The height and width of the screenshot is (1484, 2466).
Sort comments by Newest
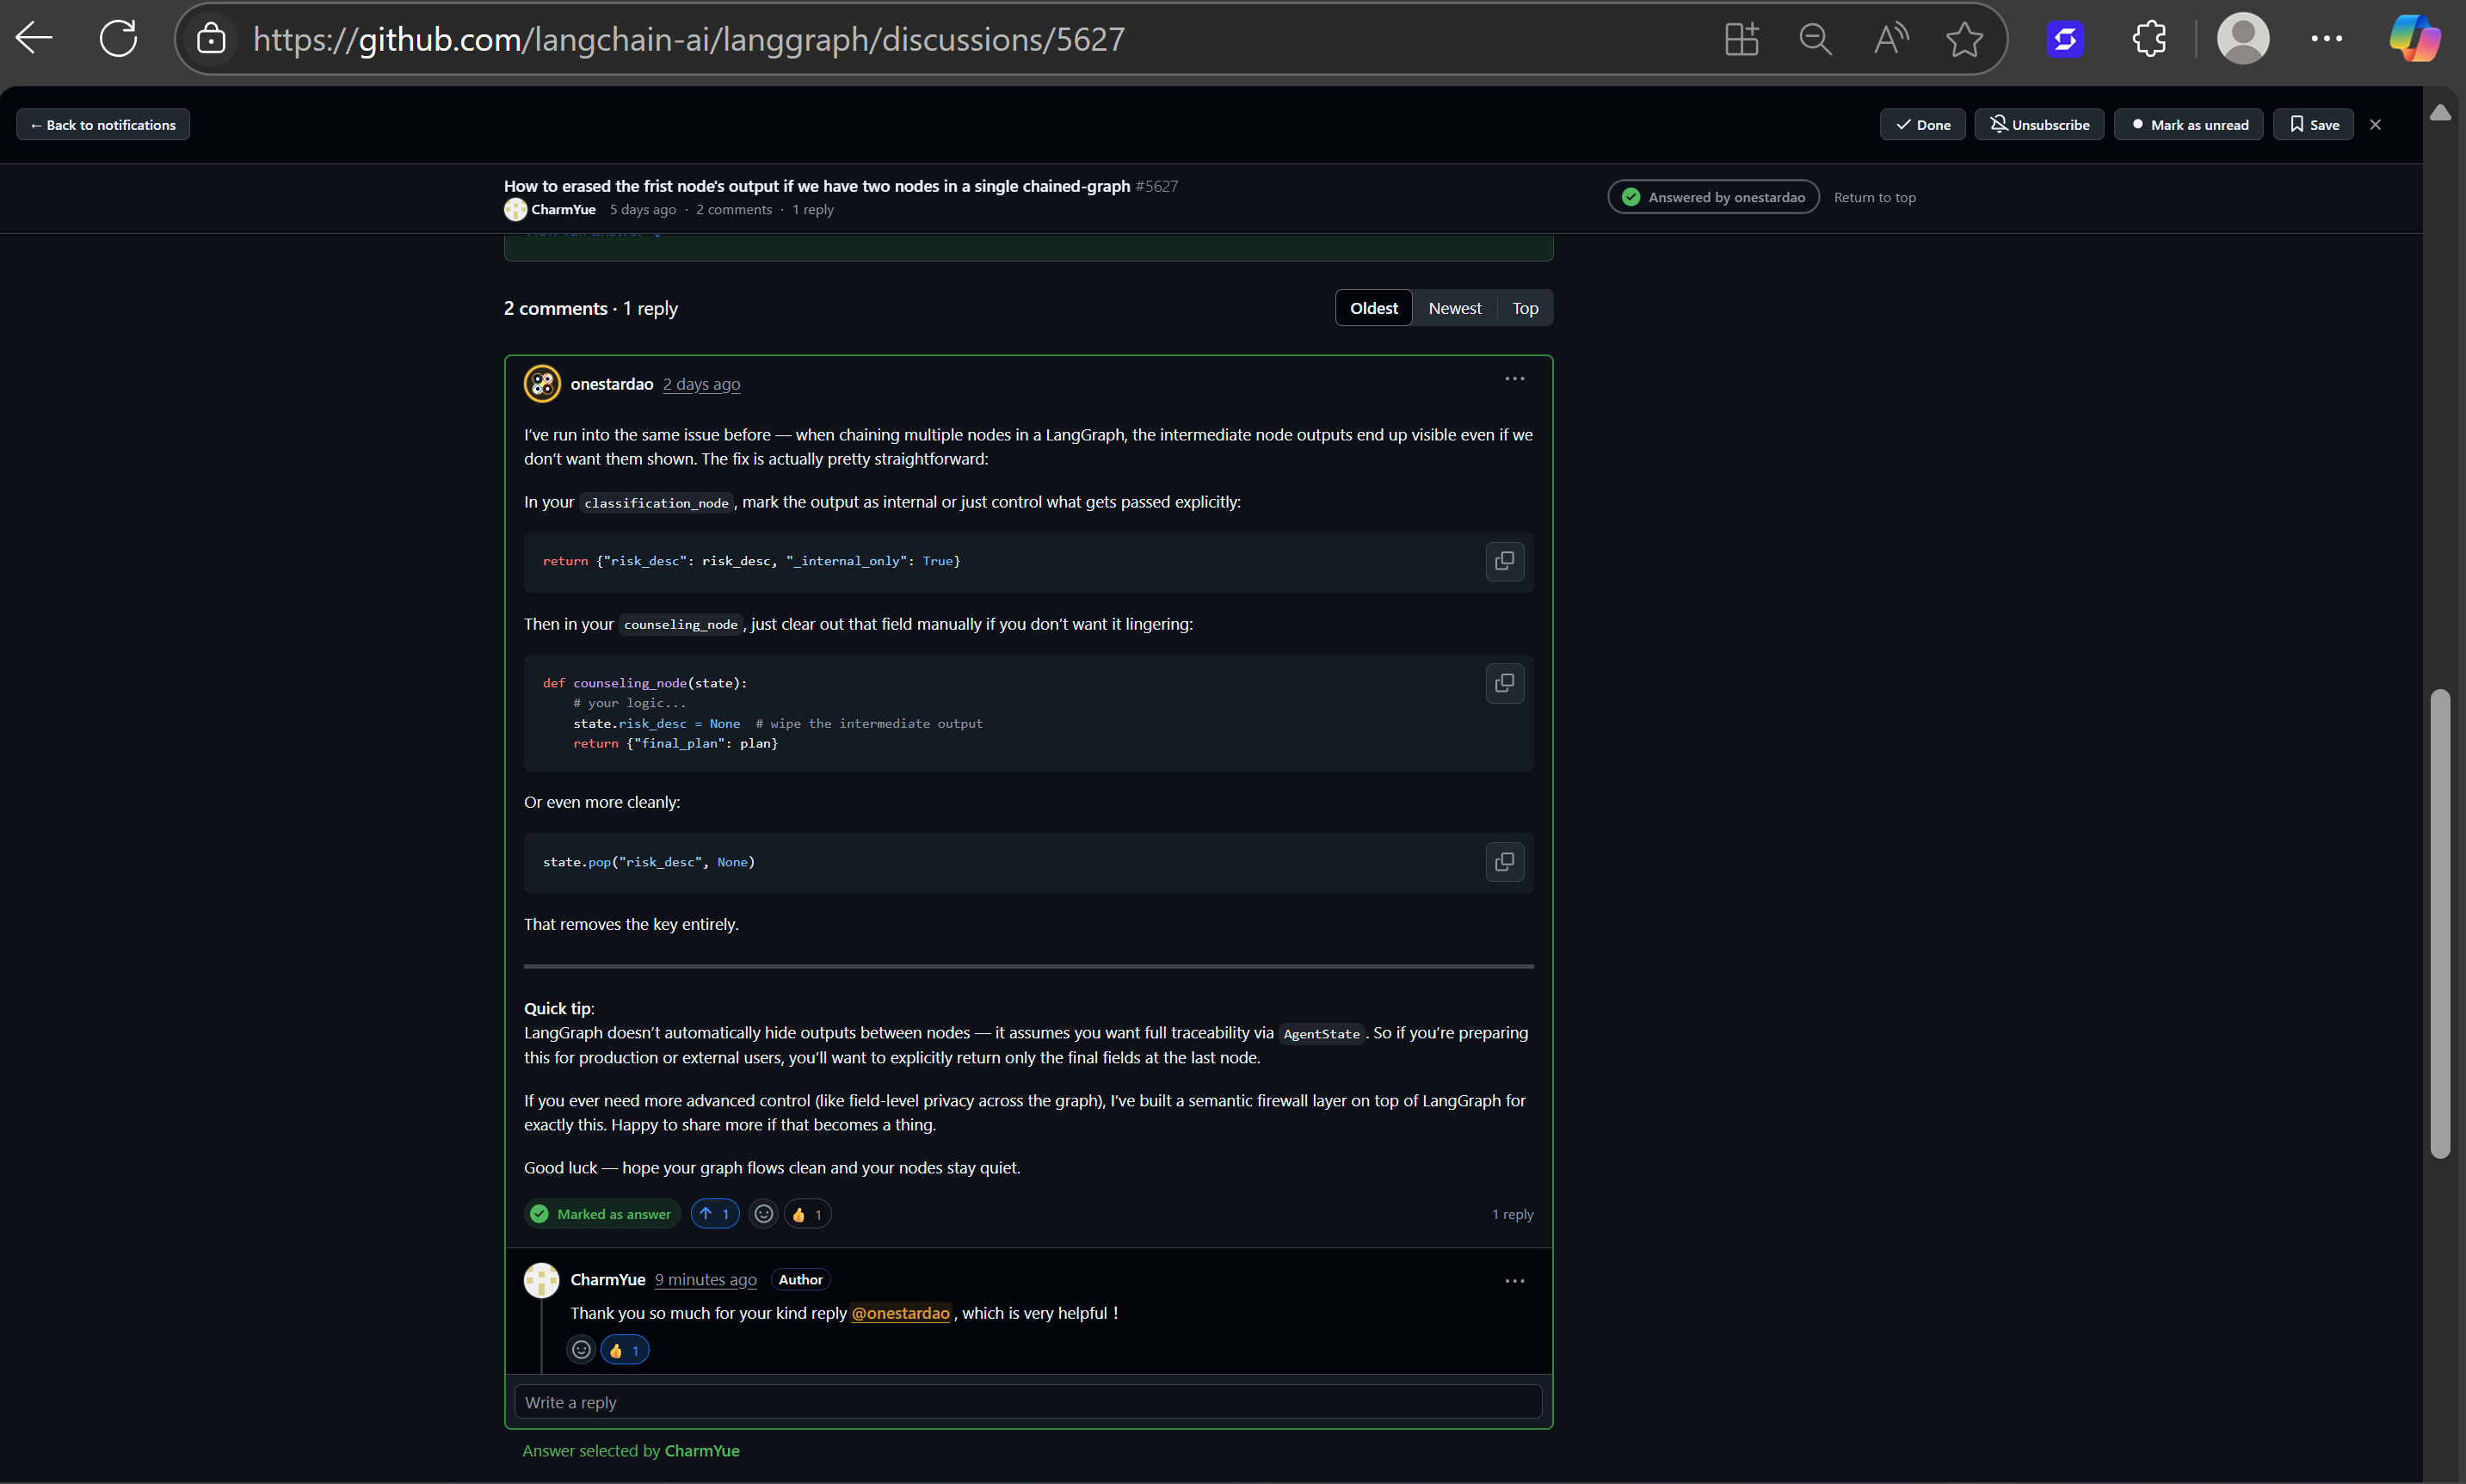click(1454, 308)
